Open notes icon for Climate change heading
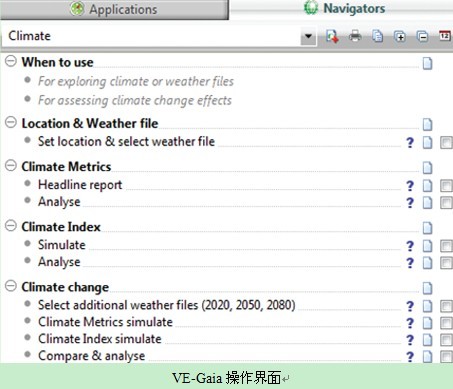The image size is (453, 389). [427, 288]
